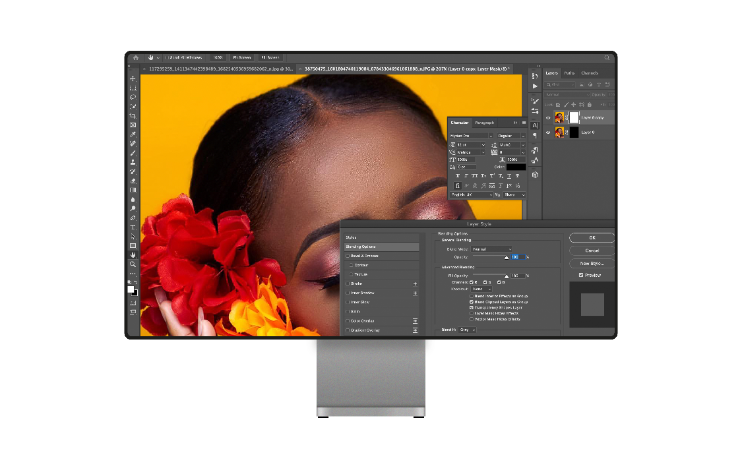Open the History panel icon
Screen dimensions: 742x476
[535, 76]
